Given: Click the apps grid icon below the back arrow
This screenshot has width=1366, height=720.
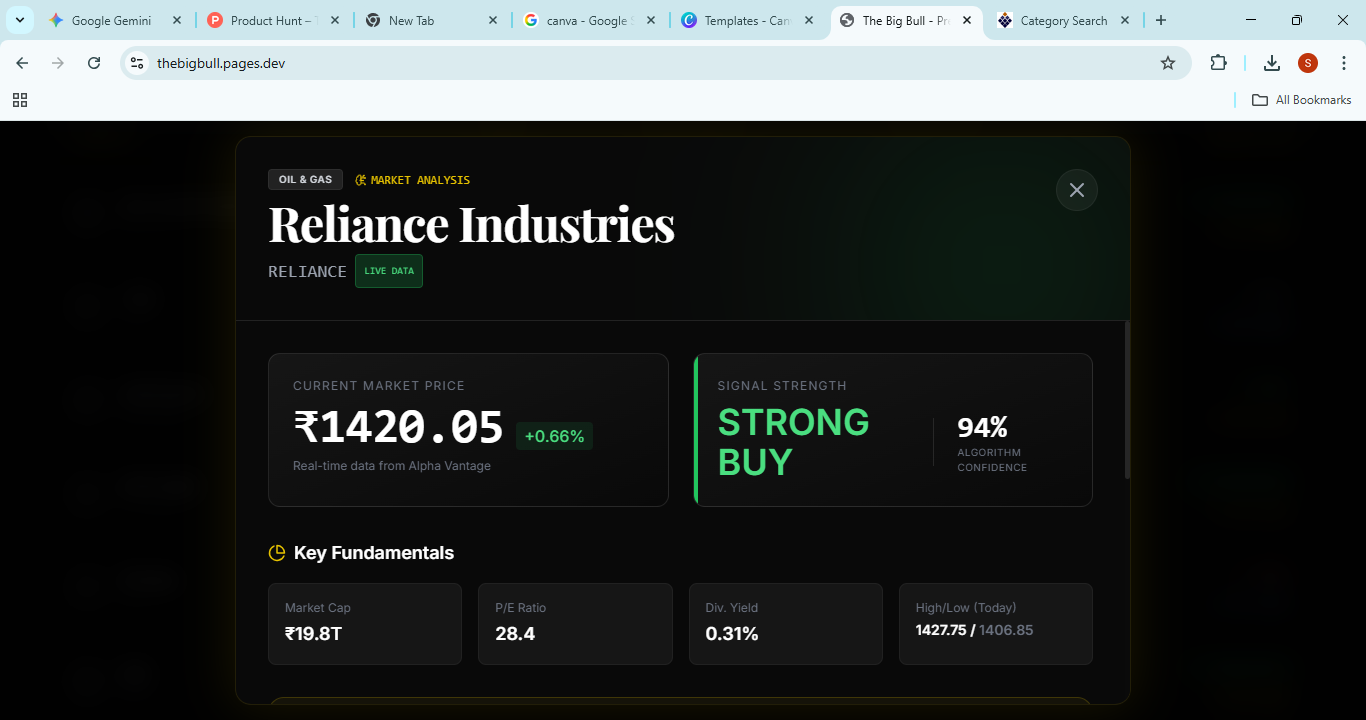Looking at the screenshot, I should (20, 100).
